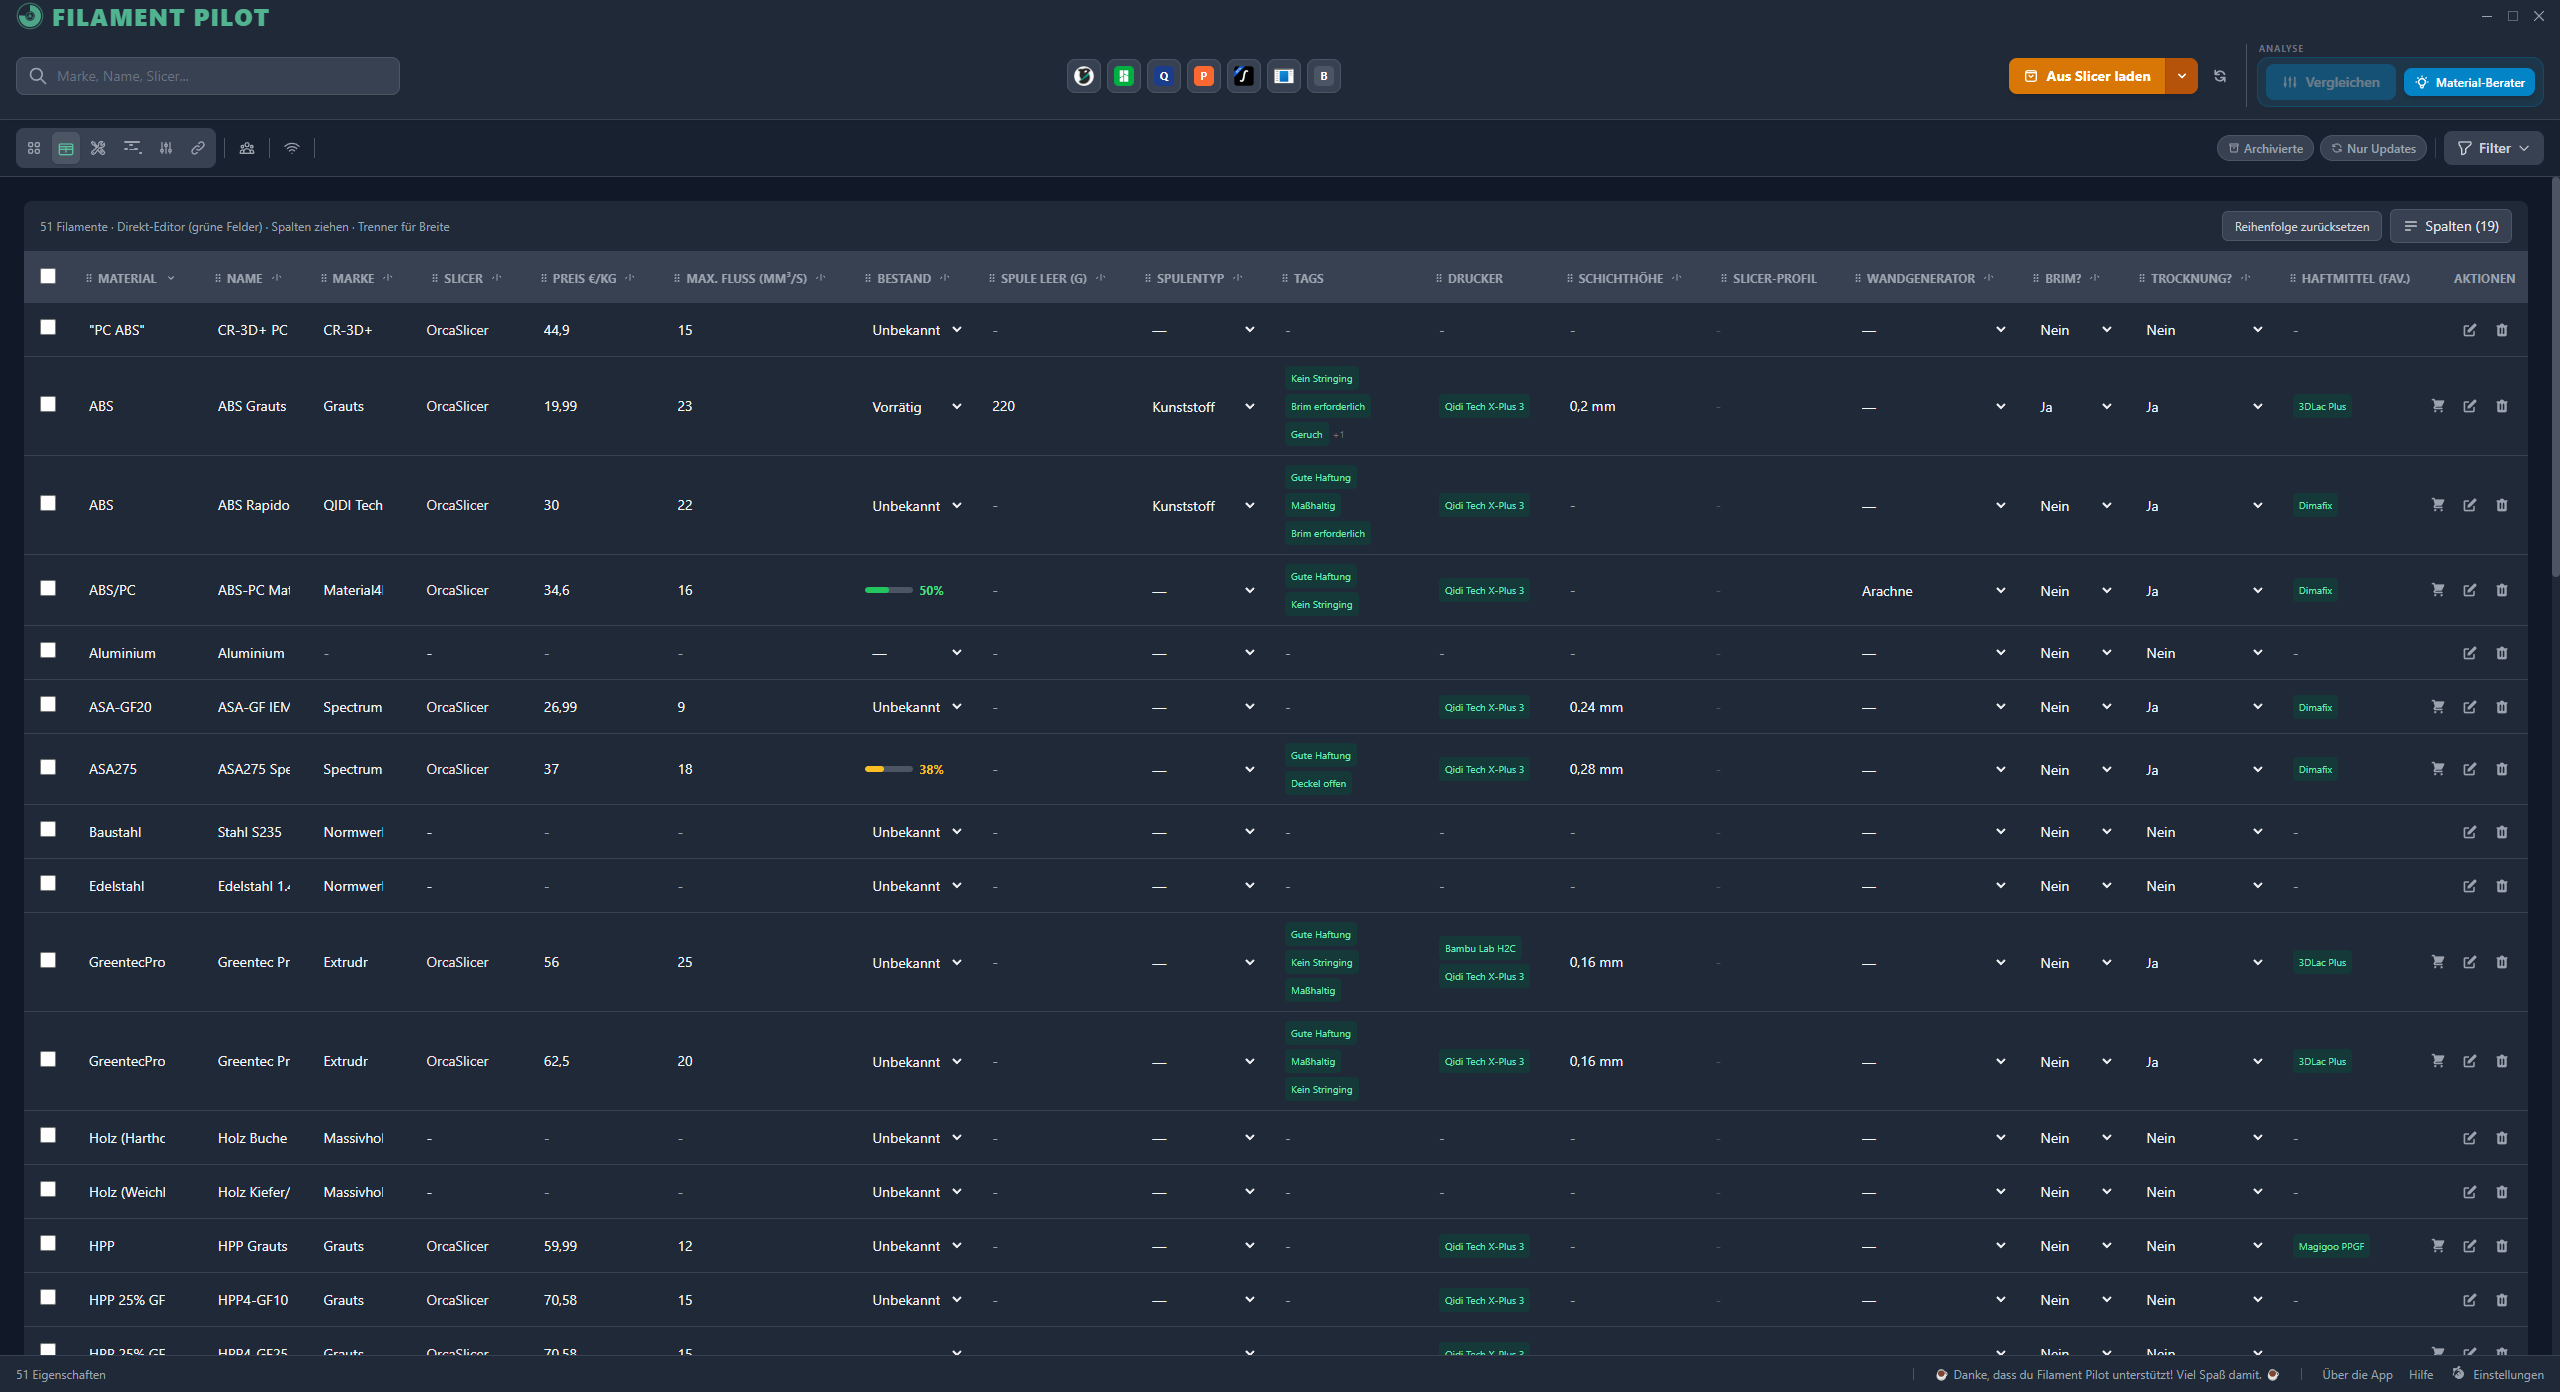Screen dimensions: 2560x1392
Task: Check the ASA-GF20 row checkbox
Action: click(48, 704)
